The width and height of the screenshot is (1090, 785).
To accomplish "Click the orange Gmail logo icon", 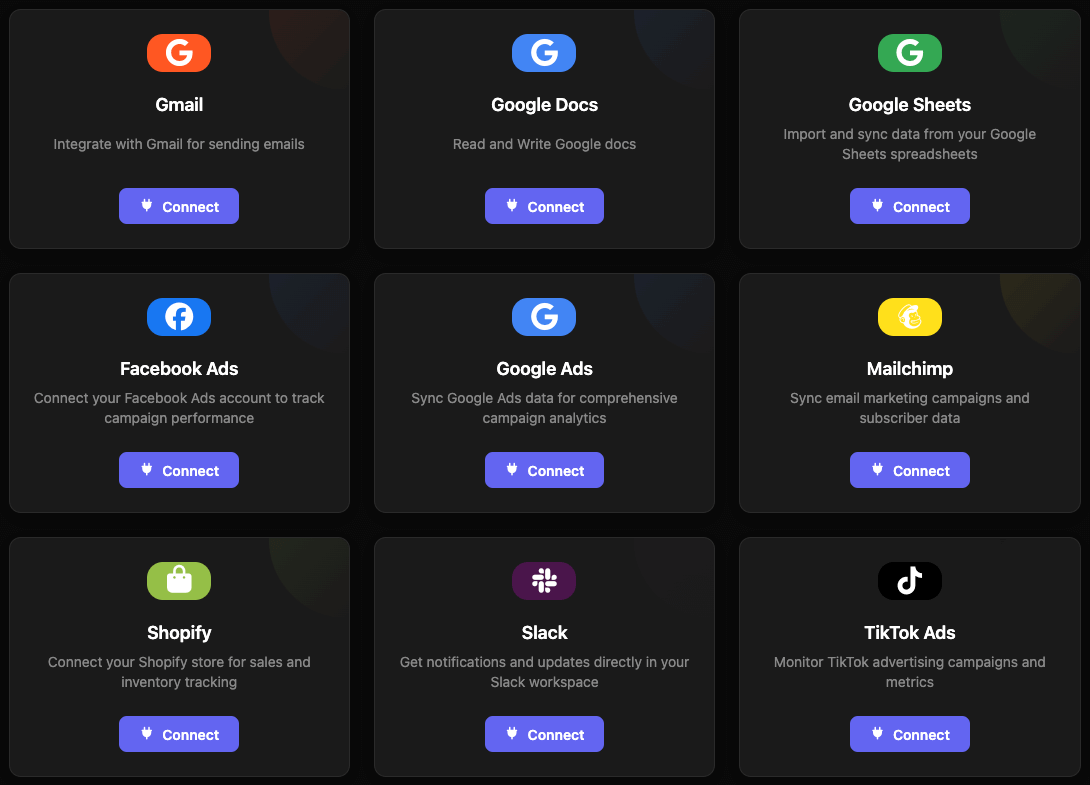I will pyautogui.click(x=179, y=53).
